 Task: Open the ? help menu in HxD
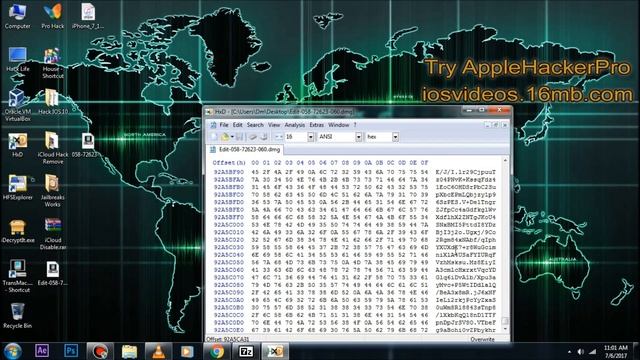(355, 125)
